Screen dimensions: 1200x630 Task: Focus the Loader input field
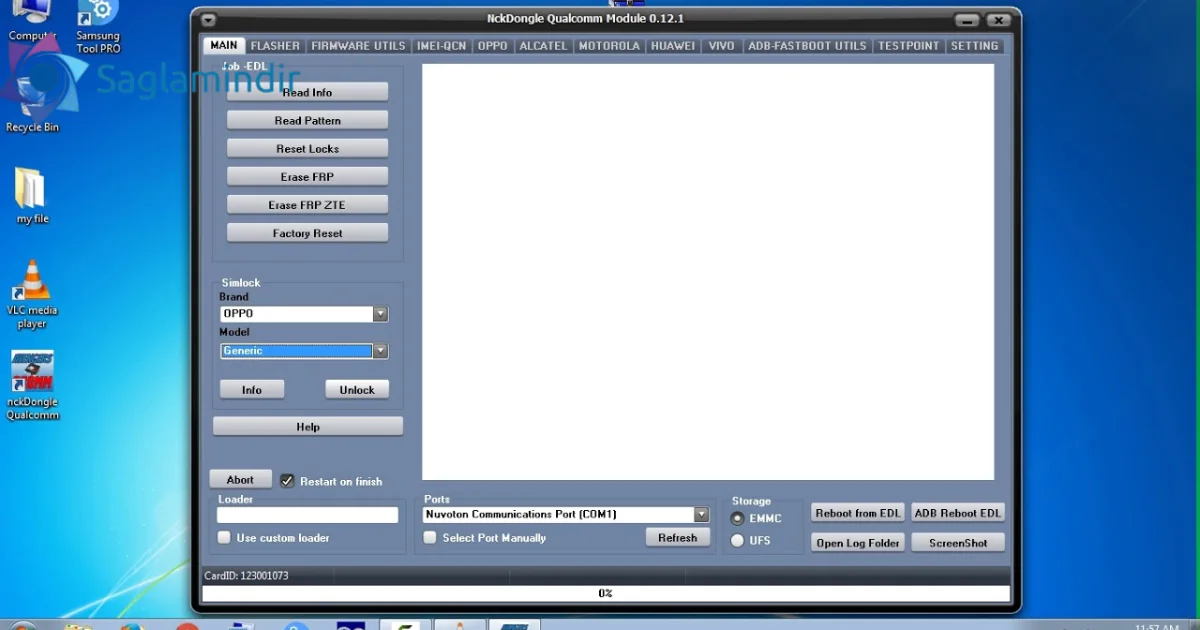[x=308, y=515]
